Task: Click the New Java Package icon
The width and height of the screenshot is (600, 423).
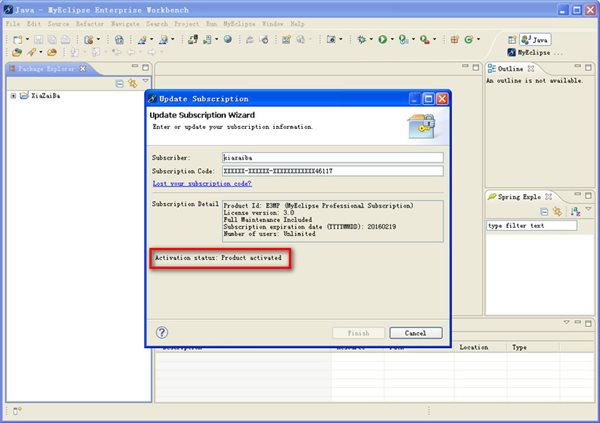Action: (455, 39)
